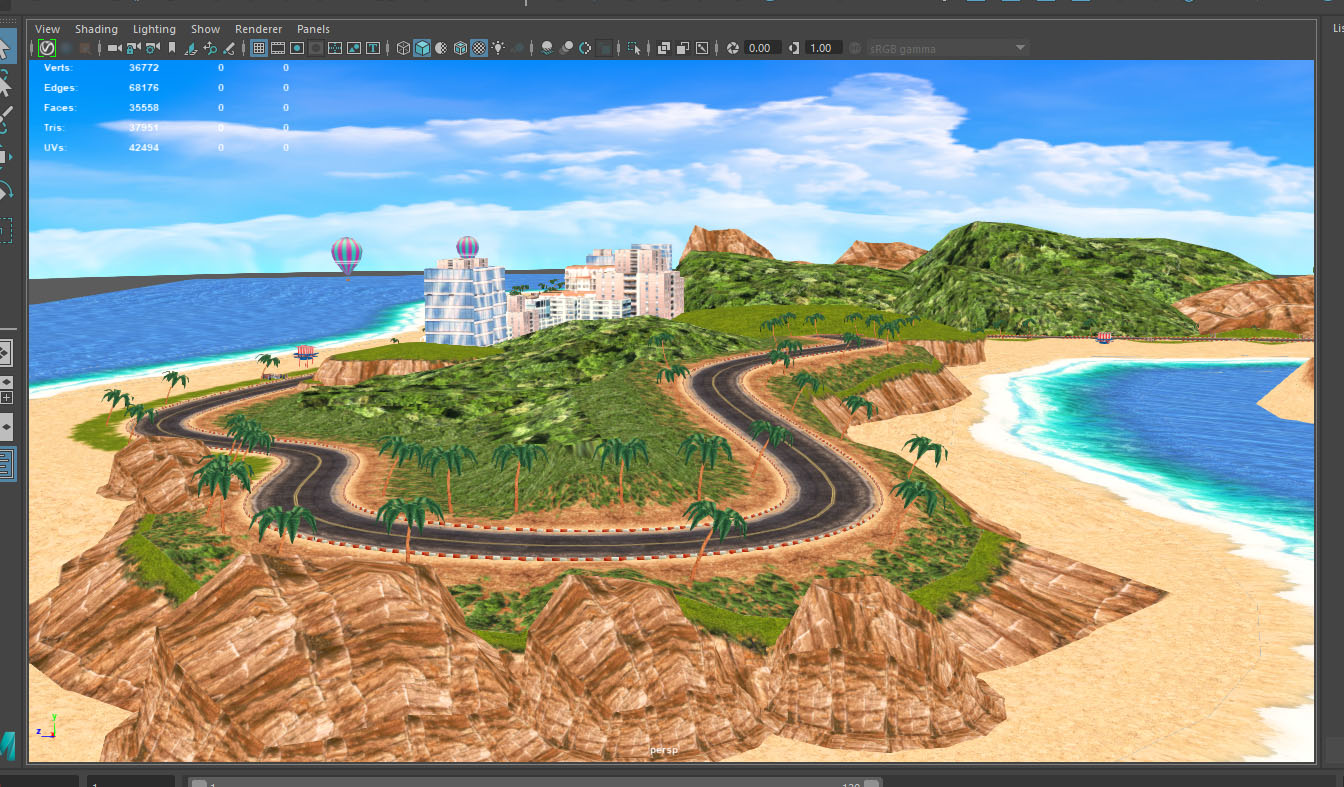Click the lock camera icon

133,48
